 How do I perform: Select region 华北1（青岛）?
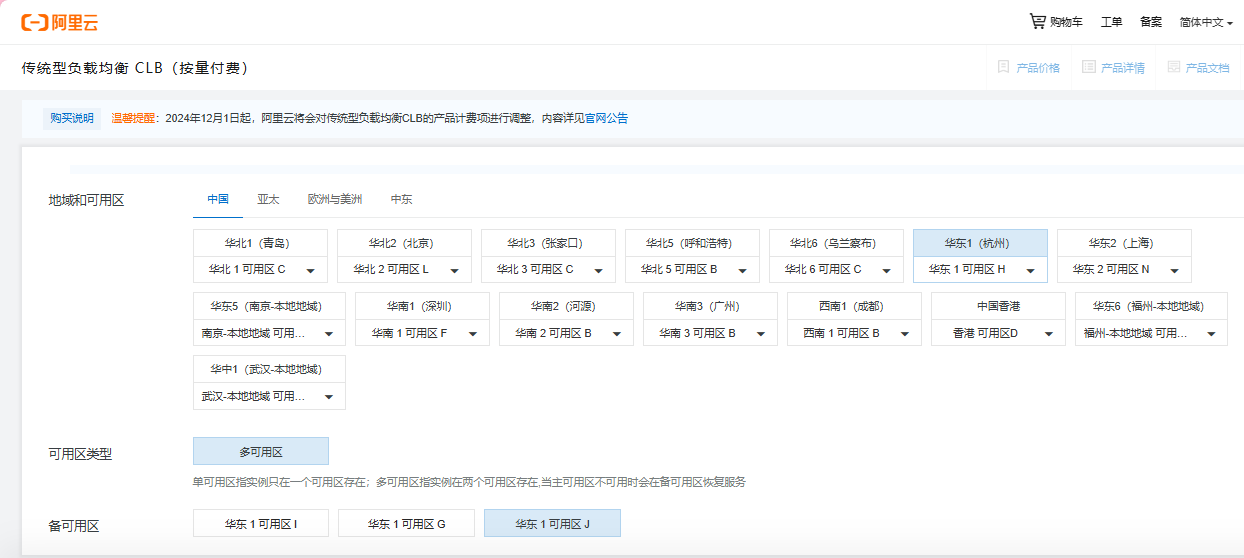coord(261,243)
